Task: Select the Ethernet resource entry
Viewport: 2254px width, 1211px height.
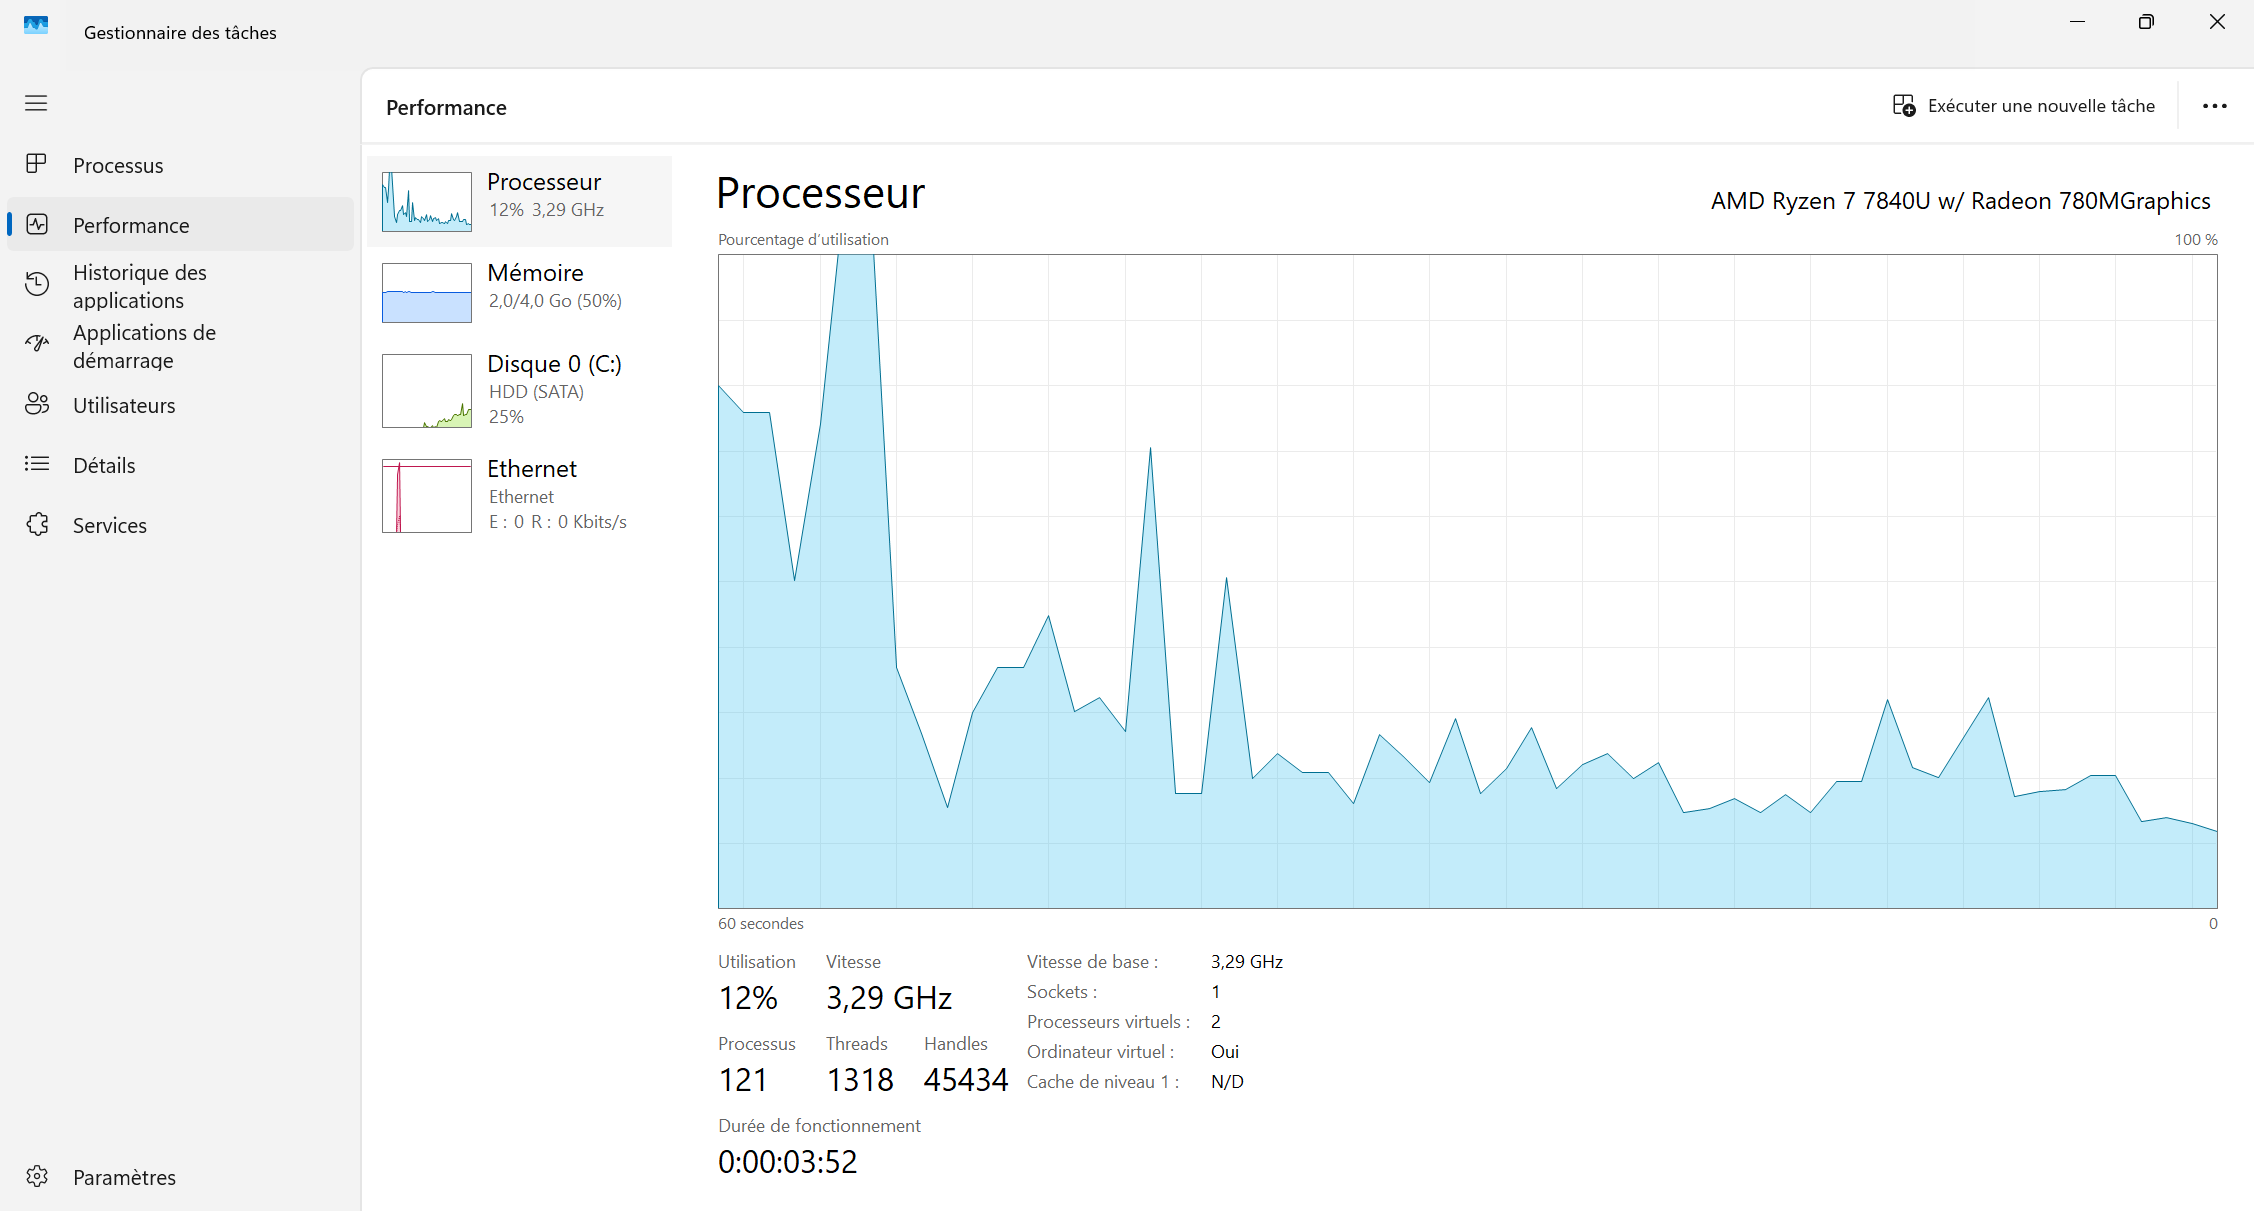Action: (x=520, y=495)
